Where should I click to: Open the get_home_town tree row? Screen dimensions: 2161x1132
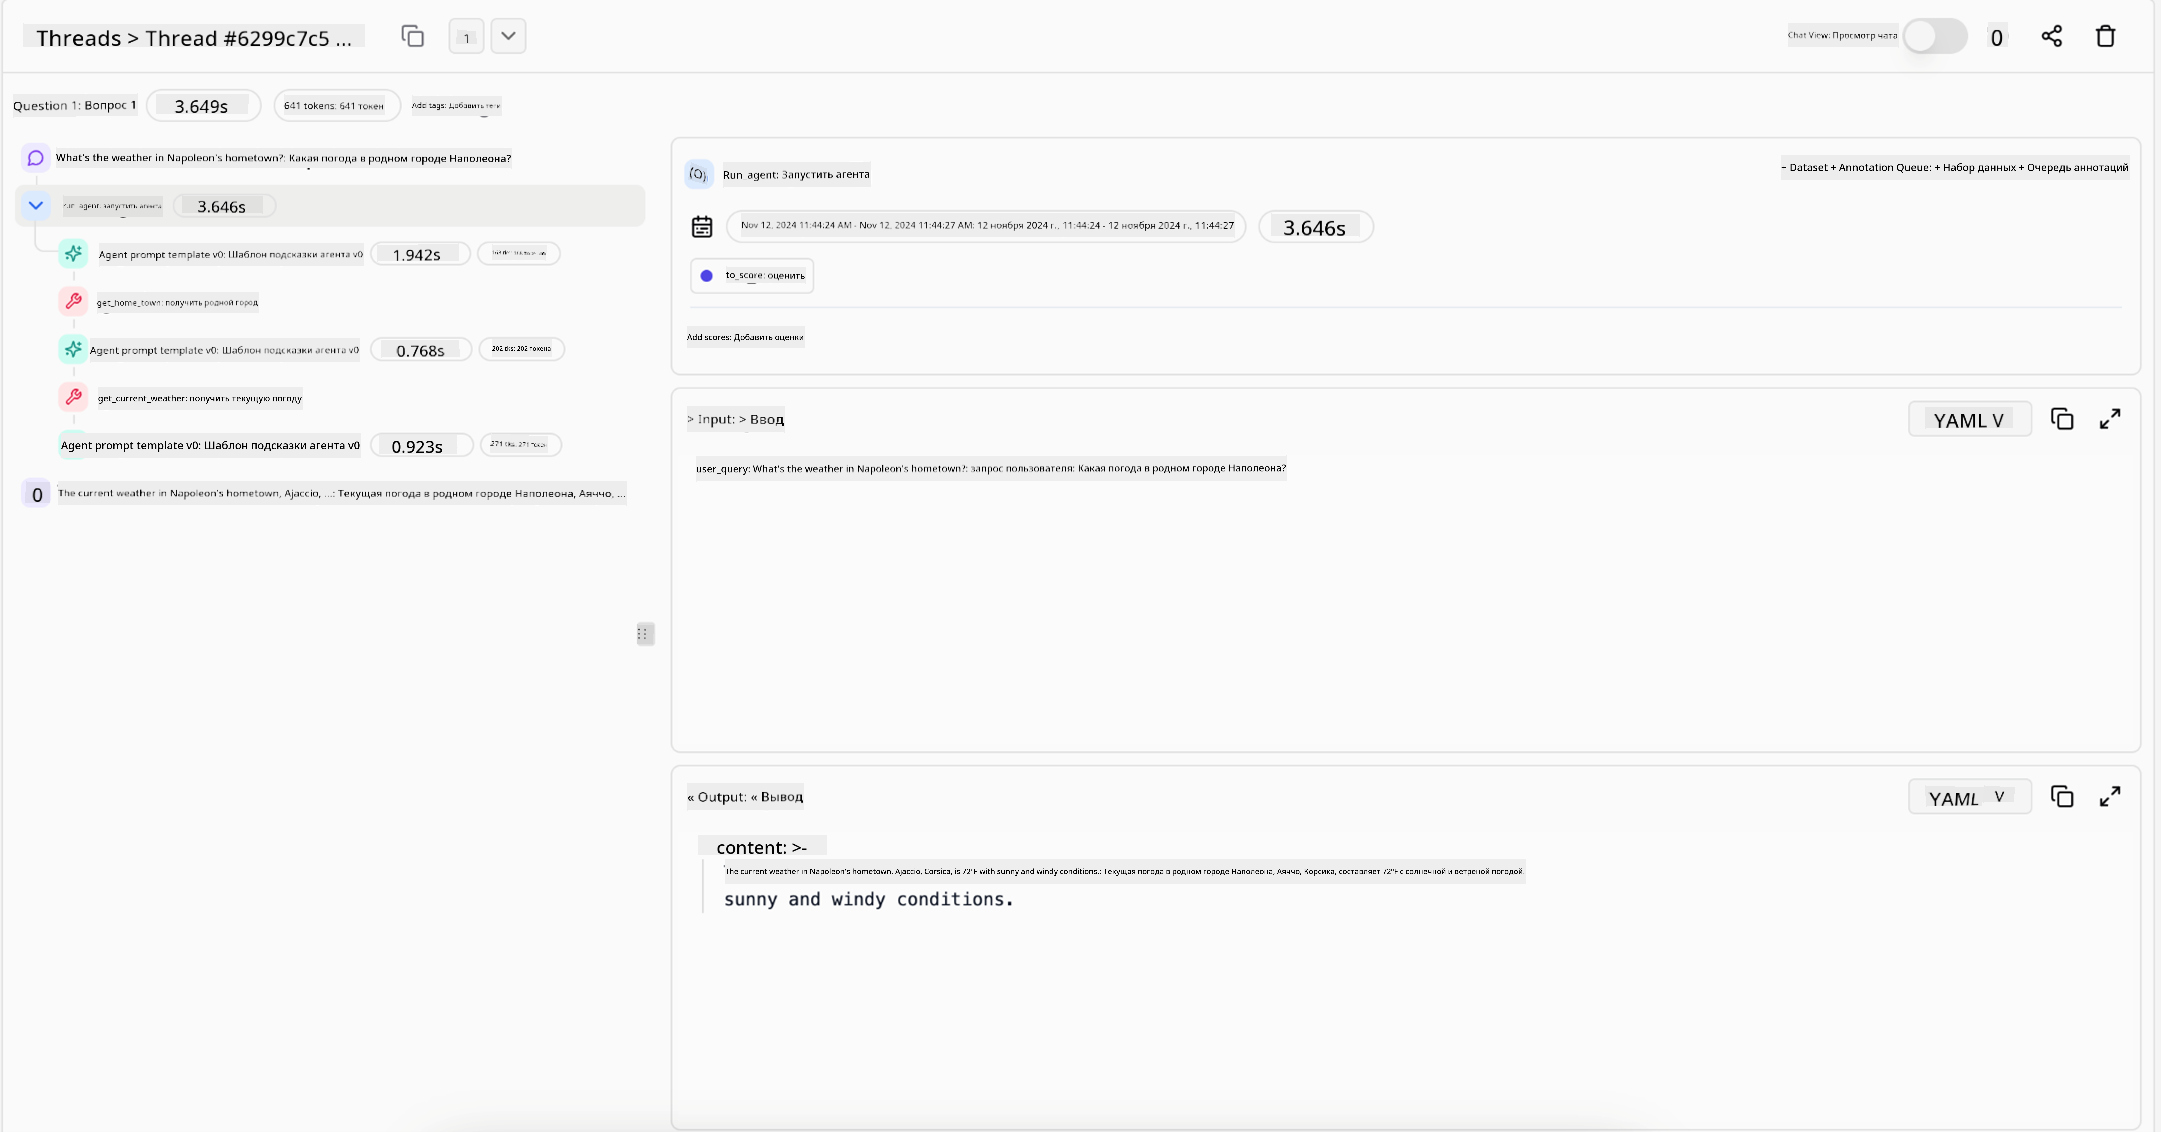(178, 302)
